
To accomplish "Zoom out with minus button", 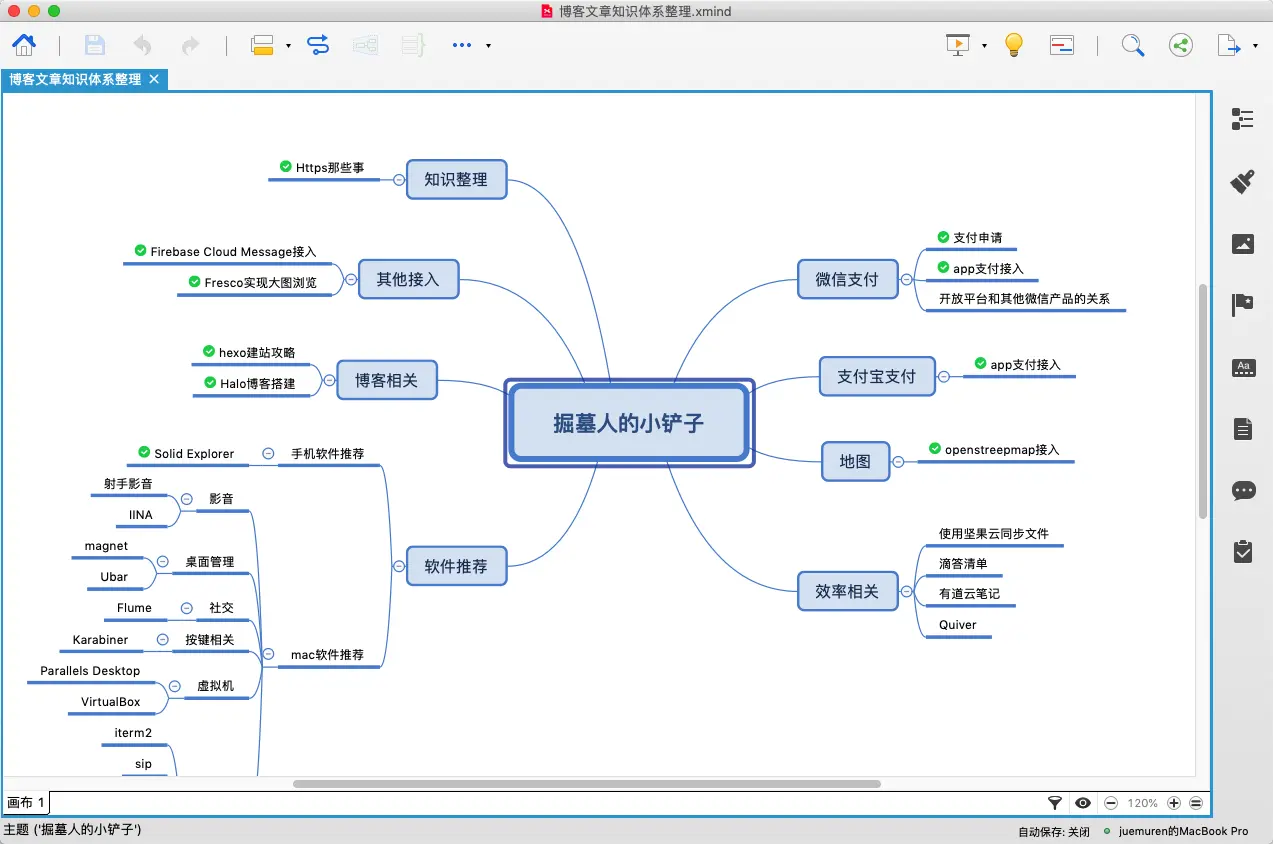I will click(x=1111, y=803).
